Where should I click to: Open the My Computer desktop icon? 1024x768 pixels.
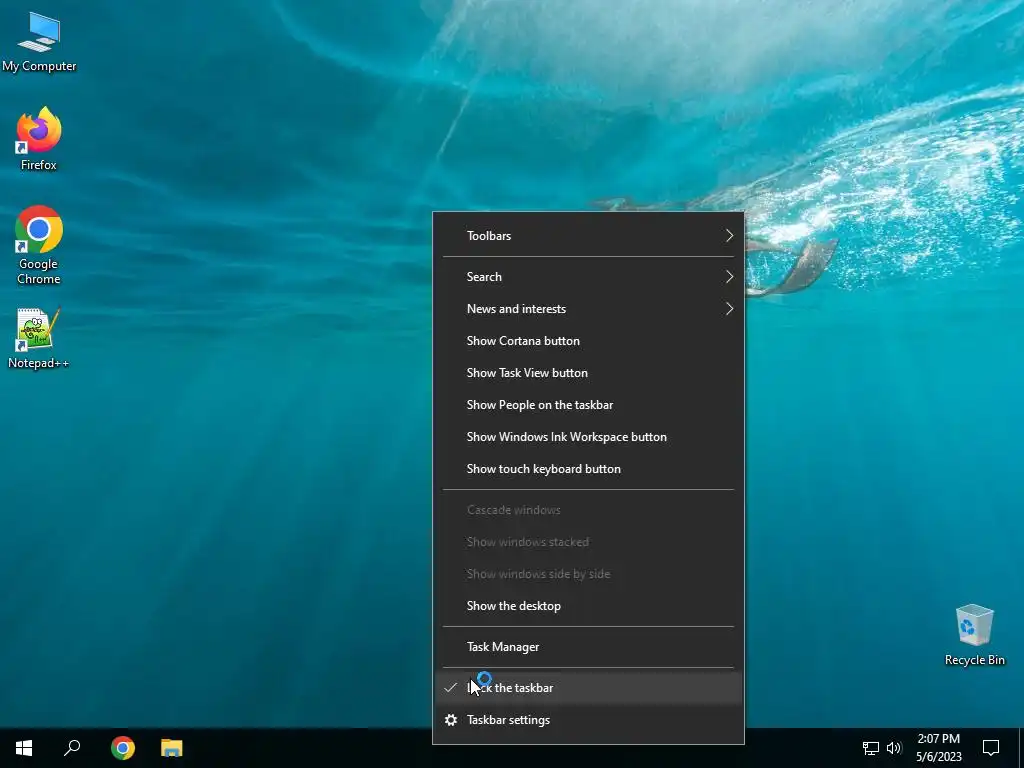pos(39,41)
